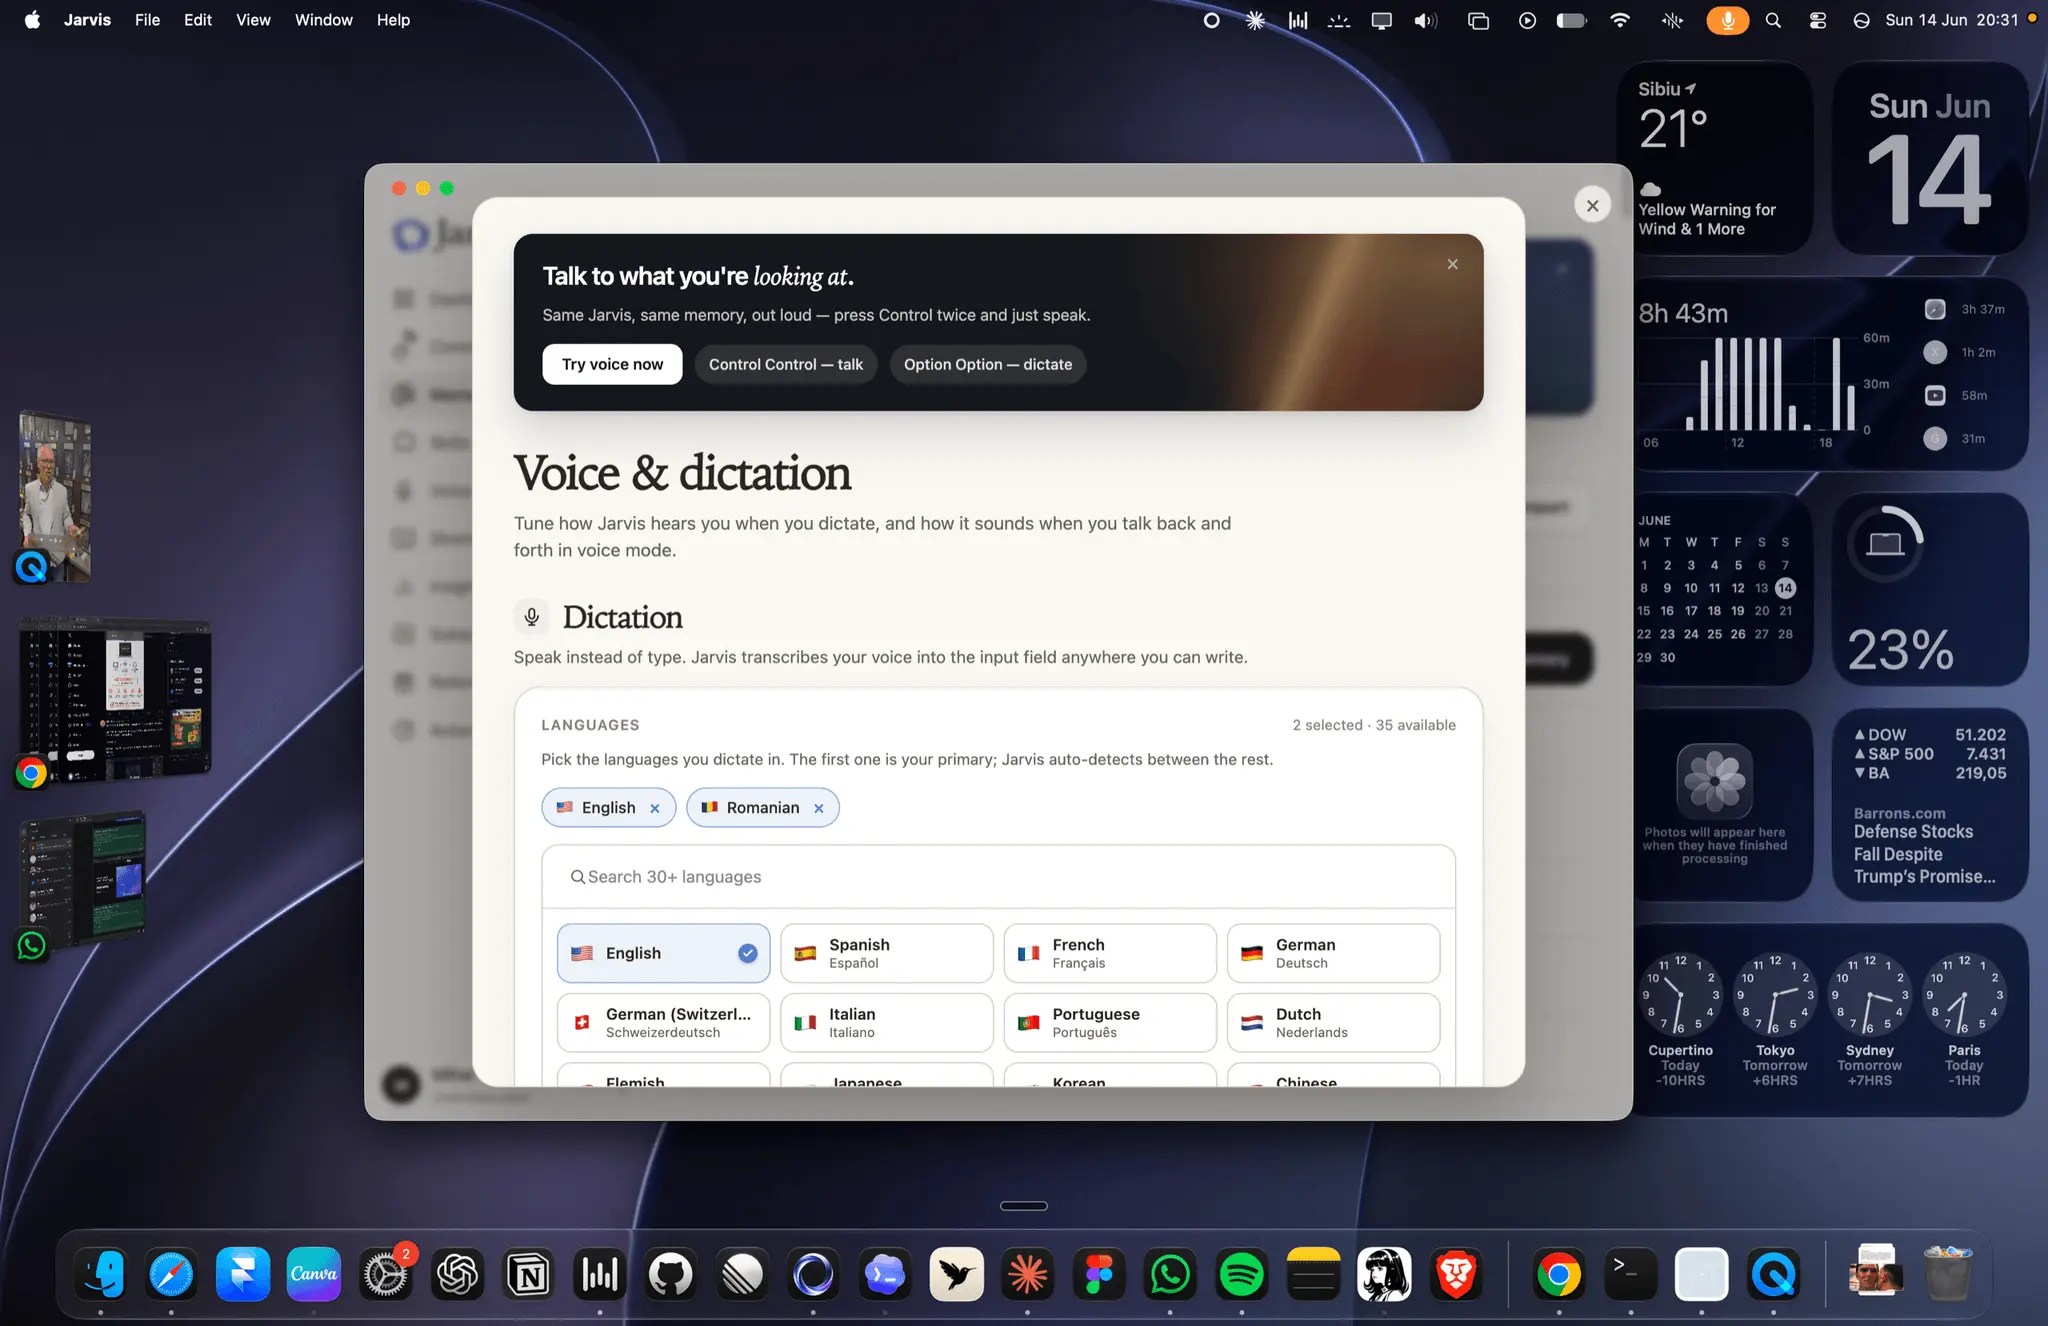Launch Figma from the dock
The height and width of the screenshot is (1326, 2048).
(x=1099, y=1274)
